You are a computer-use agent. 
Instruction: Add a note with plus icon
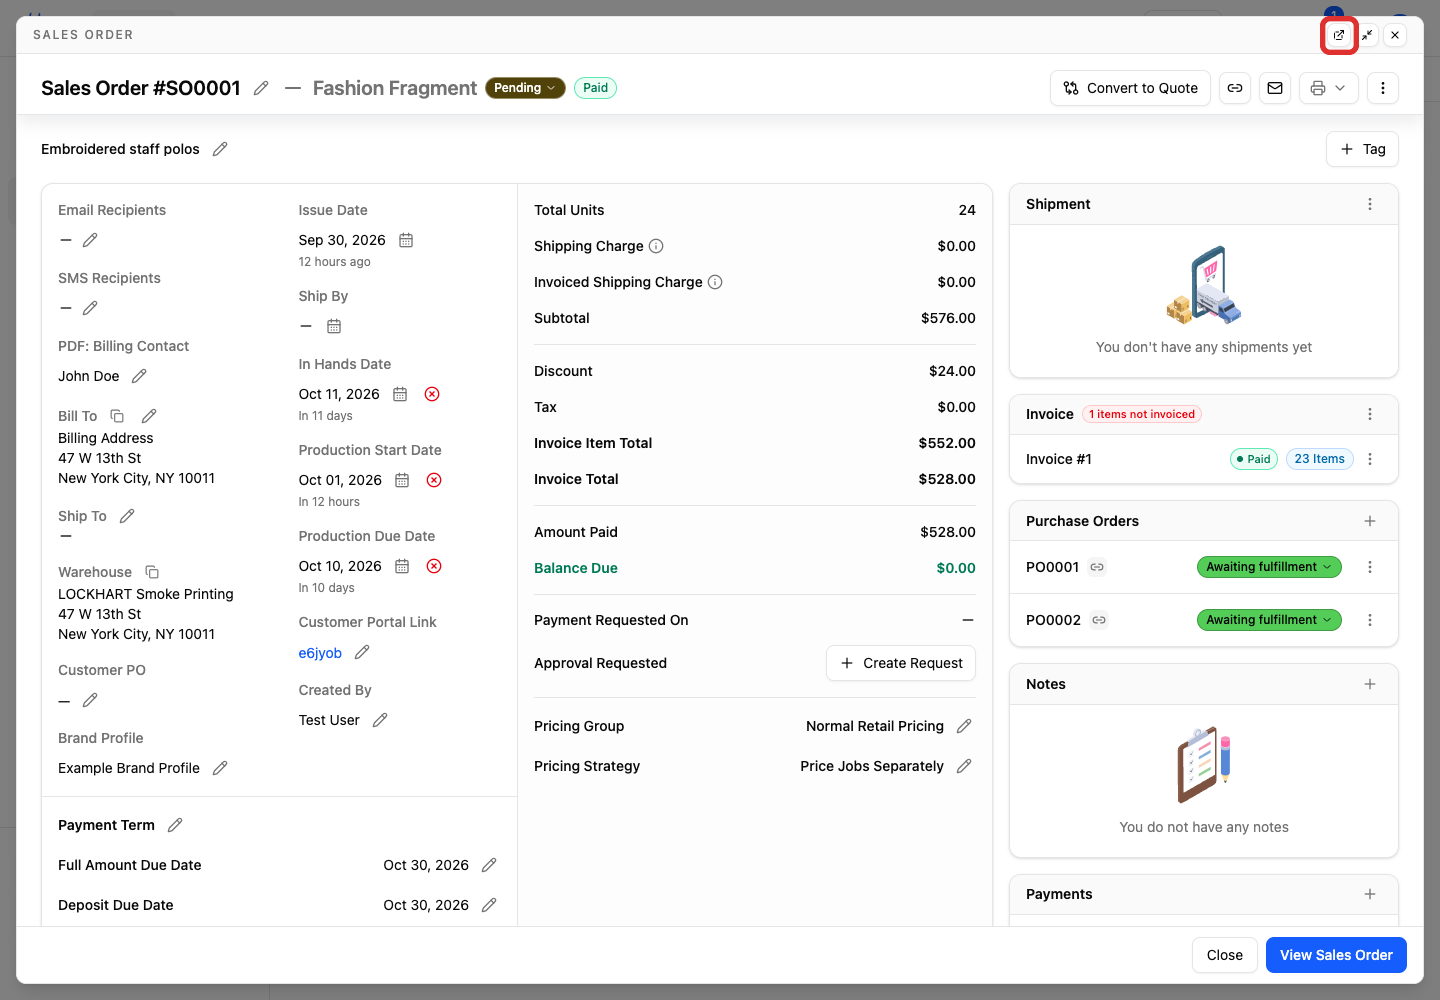pos(1370,684)
